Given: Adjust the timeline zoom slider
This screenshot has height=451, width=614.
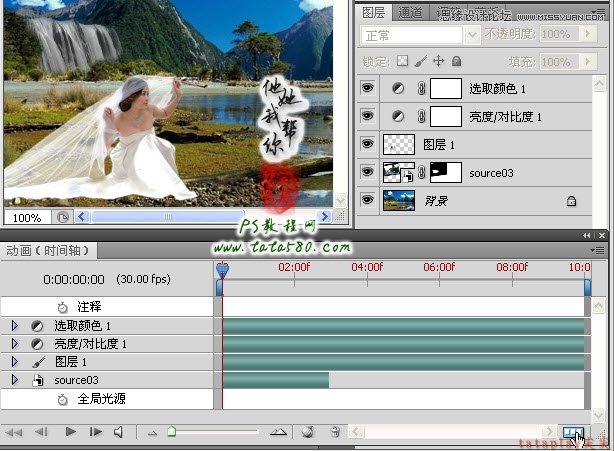Looking at the screenshot, I should [x=172, y=432].
